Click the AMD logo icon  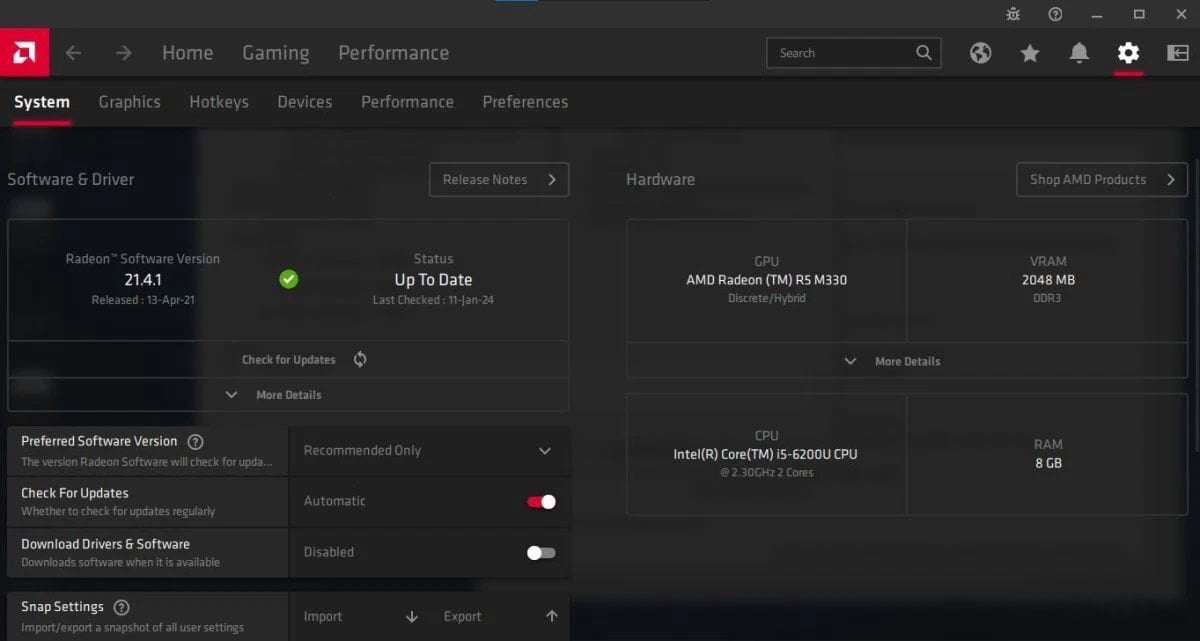coord(24,52)
